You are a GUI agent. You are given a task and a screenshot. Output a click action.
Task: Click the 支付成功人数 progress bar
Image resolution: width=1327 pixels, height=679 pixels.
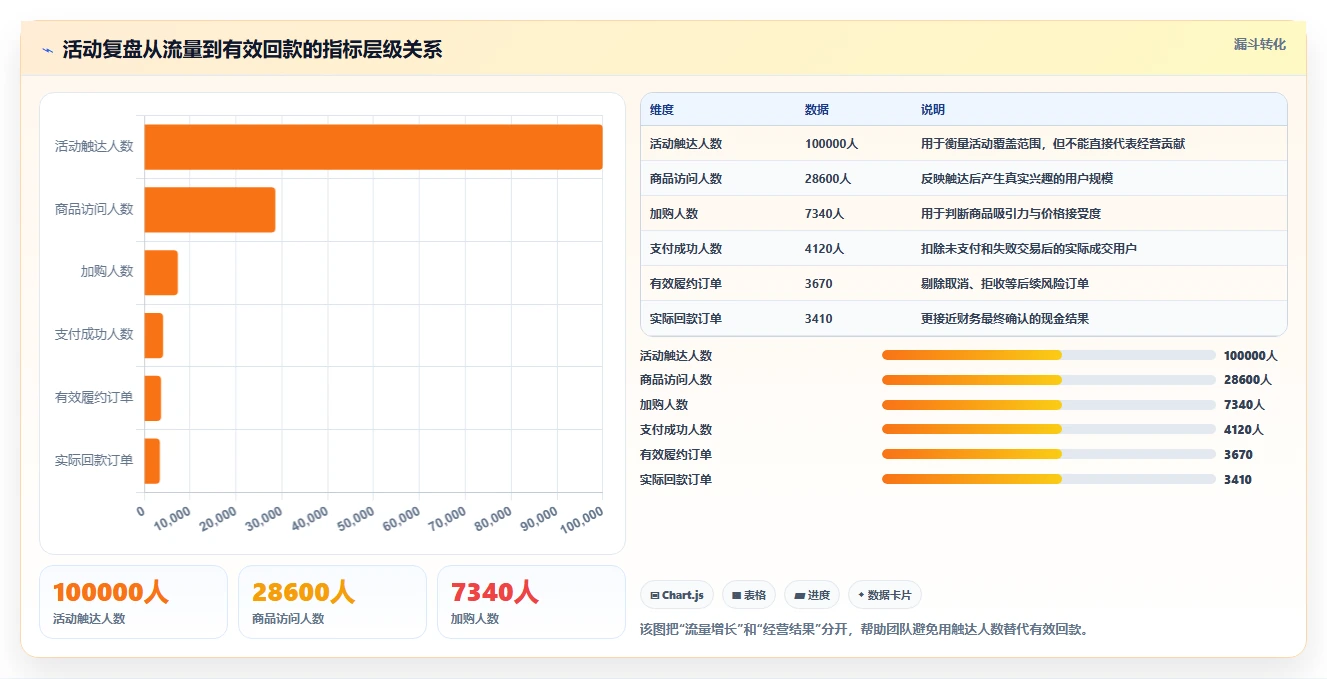pyautogui.click(x=1049, y=430)
